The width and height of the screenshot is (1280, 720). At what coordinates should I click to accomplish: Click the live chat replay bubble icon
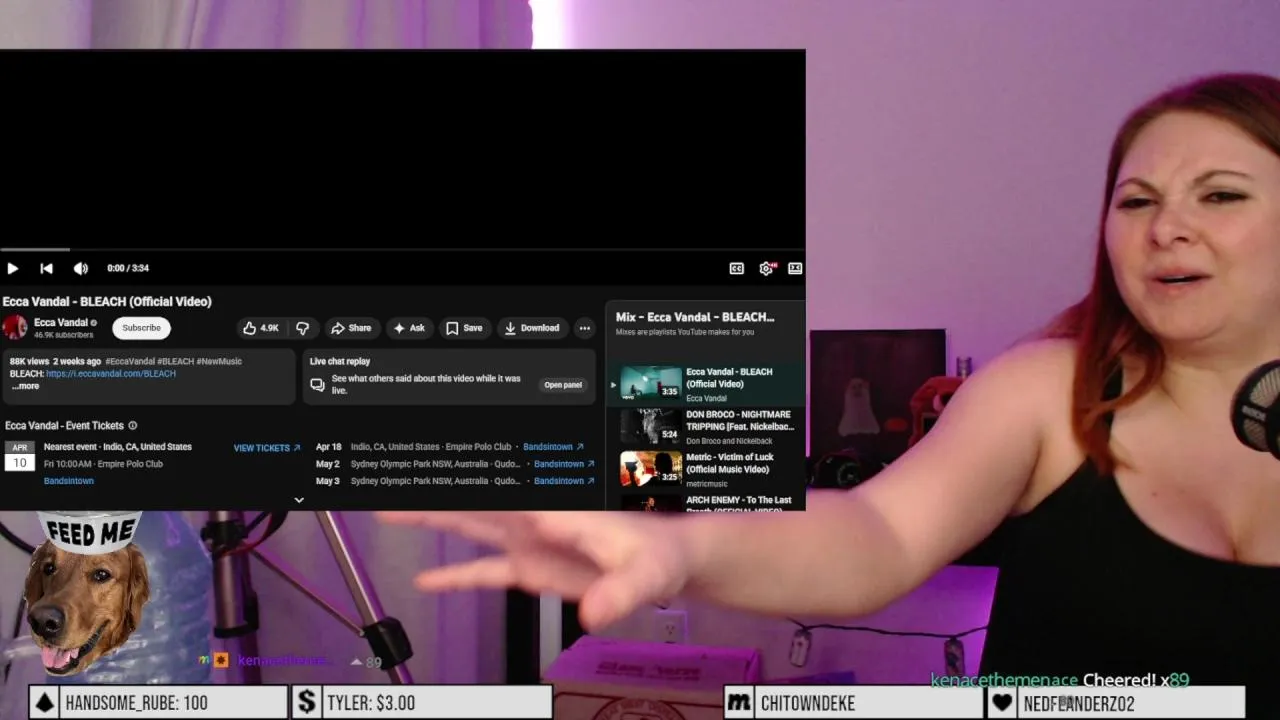click(x=317, y=385)
